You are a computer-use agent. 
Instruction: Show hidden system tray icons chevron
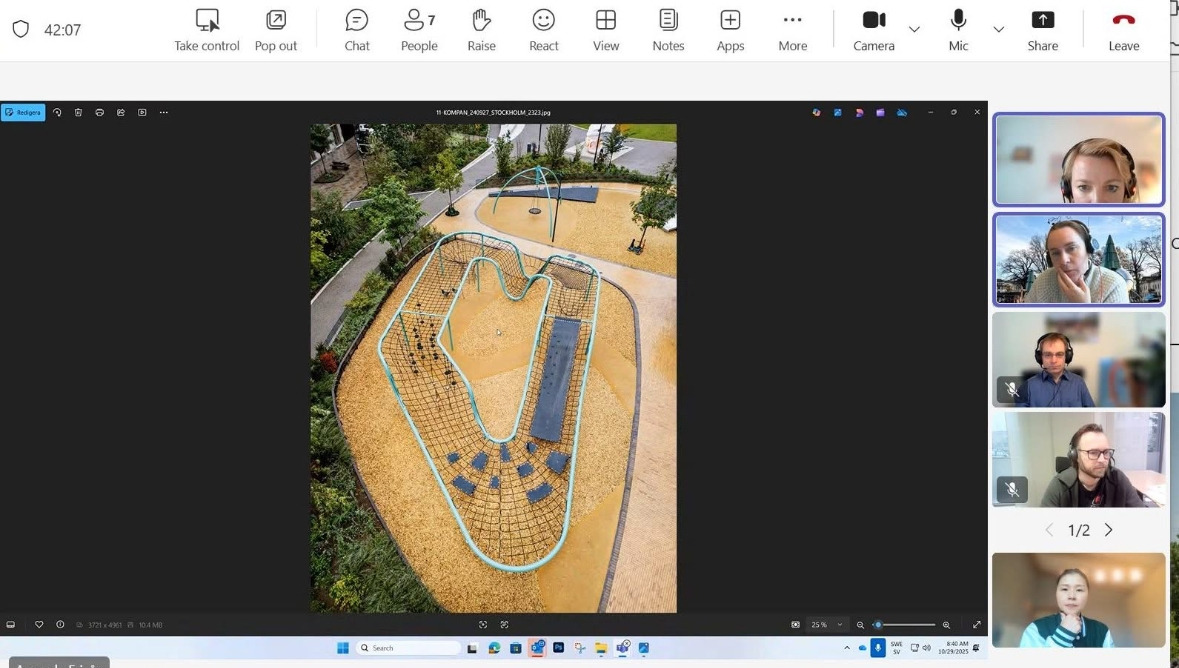click(x=847, y=648)
